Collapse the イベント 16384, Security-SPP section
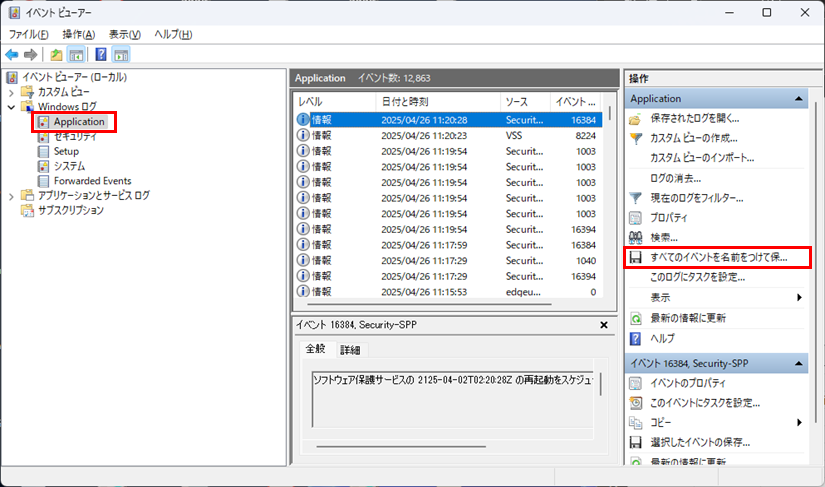825x487 pixels. 799,364
